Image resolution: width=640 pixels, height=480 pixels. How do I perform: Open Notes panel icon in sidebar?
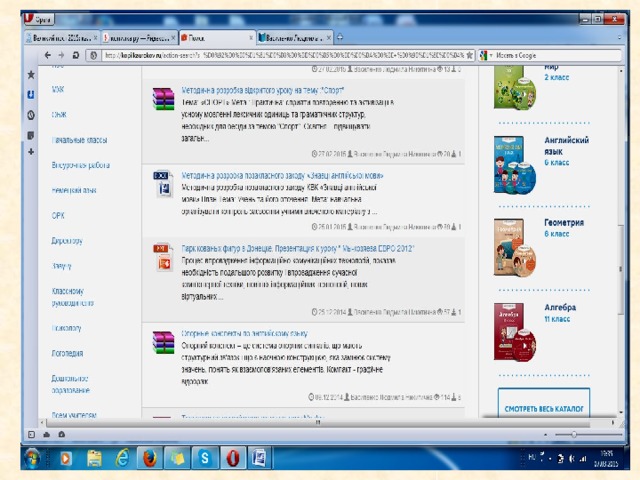point(31,135)
